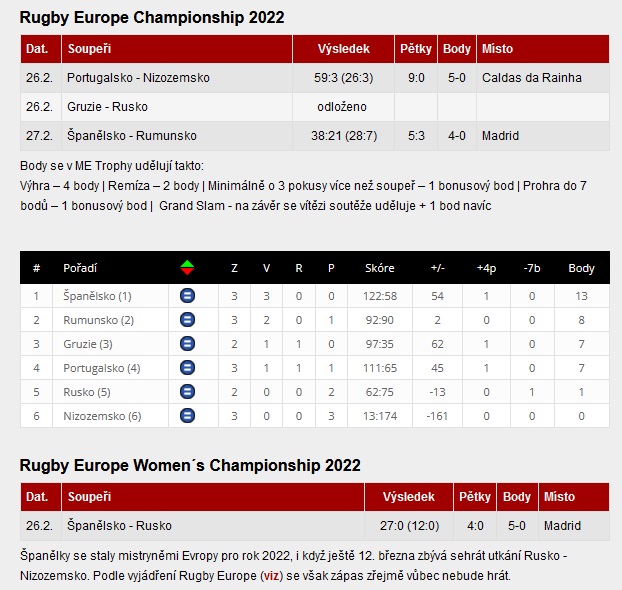Click the blue status icon beside Rumunsko
622x590 pixels.
pos(187,320)
